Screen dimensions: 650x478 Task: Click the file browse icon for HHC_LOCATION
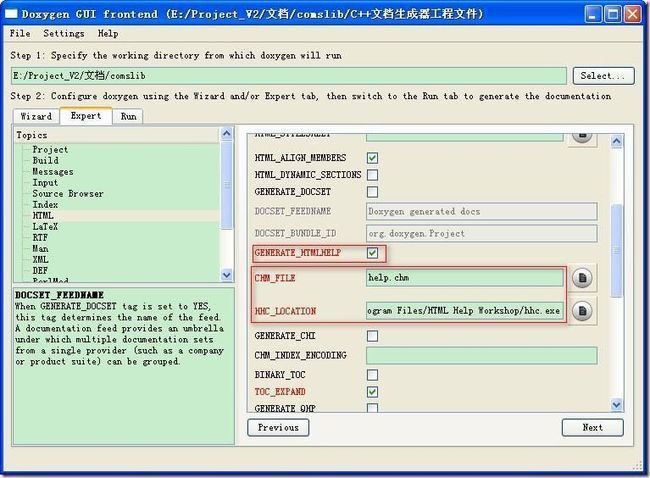[582, 311]
